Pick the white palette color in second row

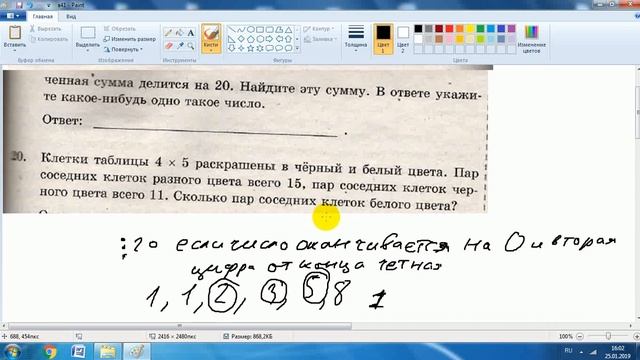(418, 39)
